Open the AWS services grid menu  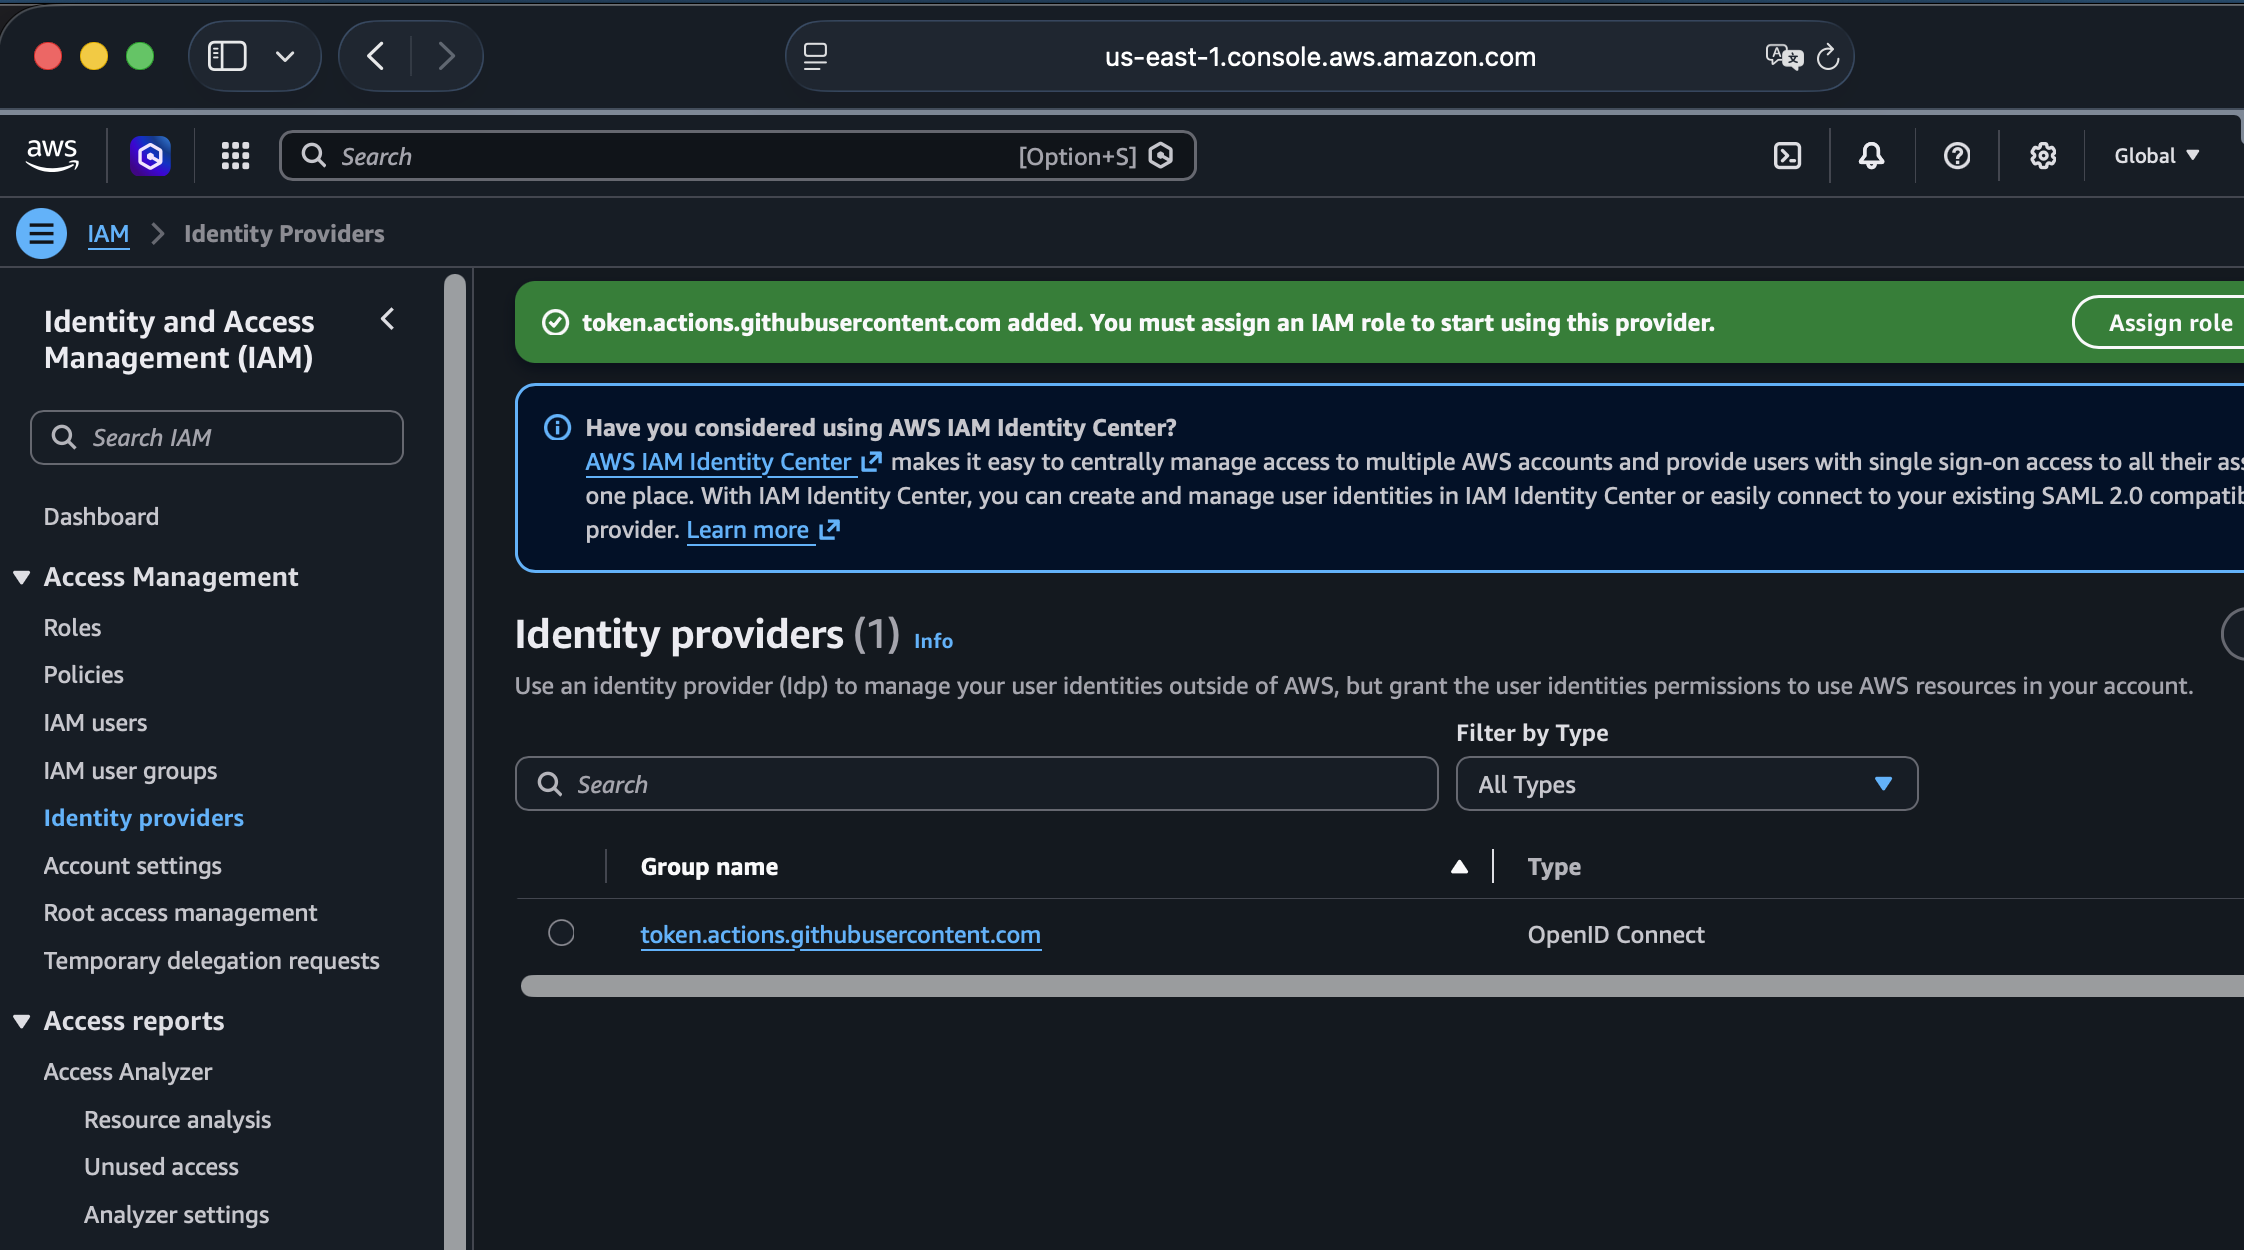[235, 156]
